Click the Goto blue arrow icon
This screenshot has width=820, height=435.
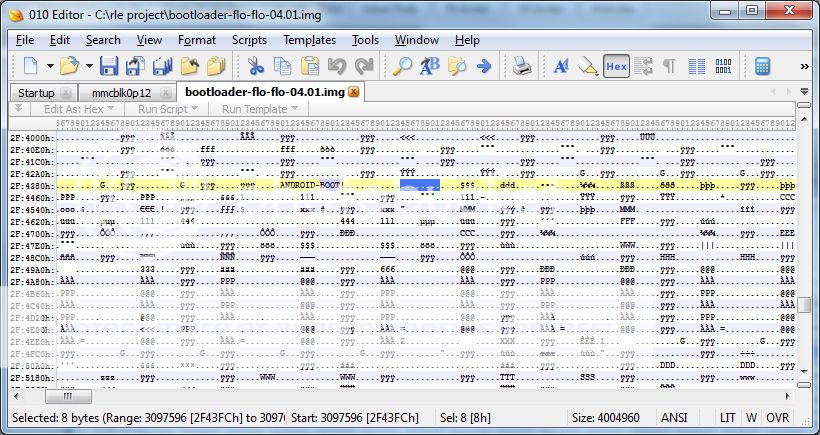485,67
